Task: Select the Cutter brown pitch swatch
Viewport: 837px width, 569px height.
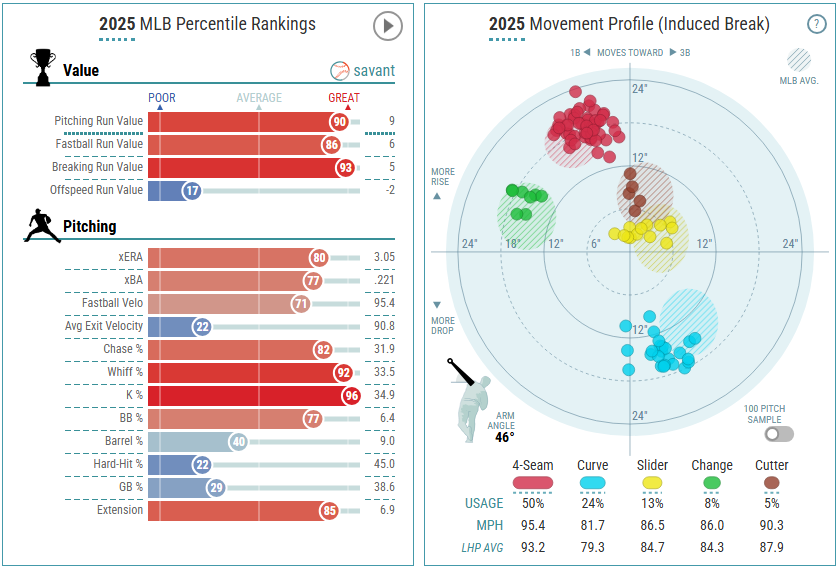Action: point(771,483)
